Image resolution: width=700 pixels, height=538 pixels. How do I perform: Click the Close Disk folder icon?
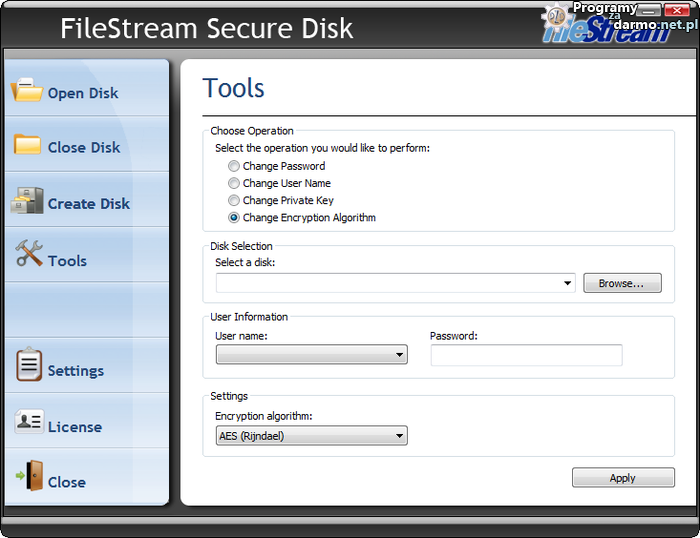27,145
